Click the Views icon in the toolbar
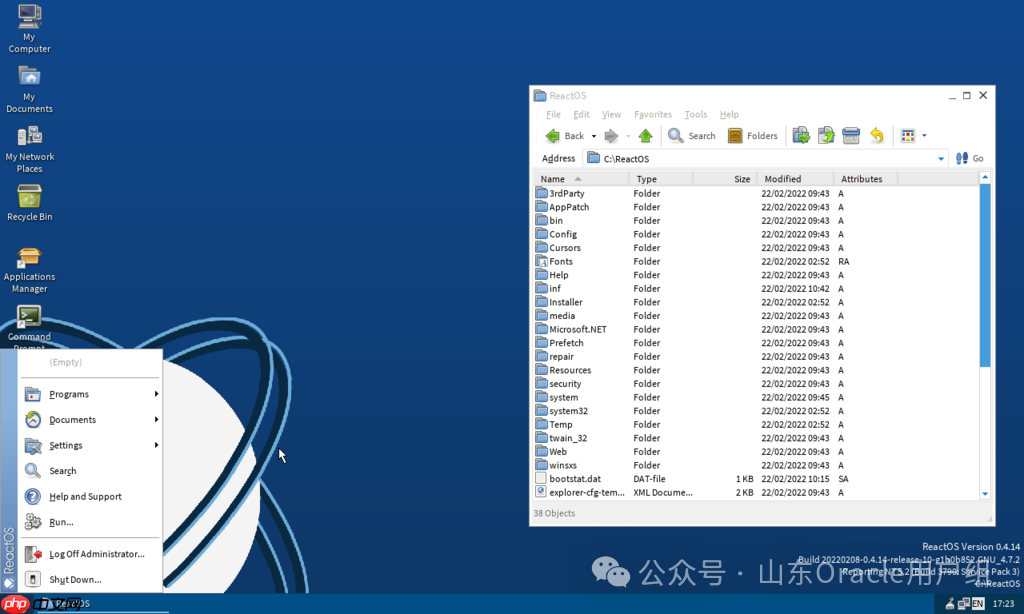Image resolution: width=1024 pixels, height=614 pixels. tap(906, 135)
